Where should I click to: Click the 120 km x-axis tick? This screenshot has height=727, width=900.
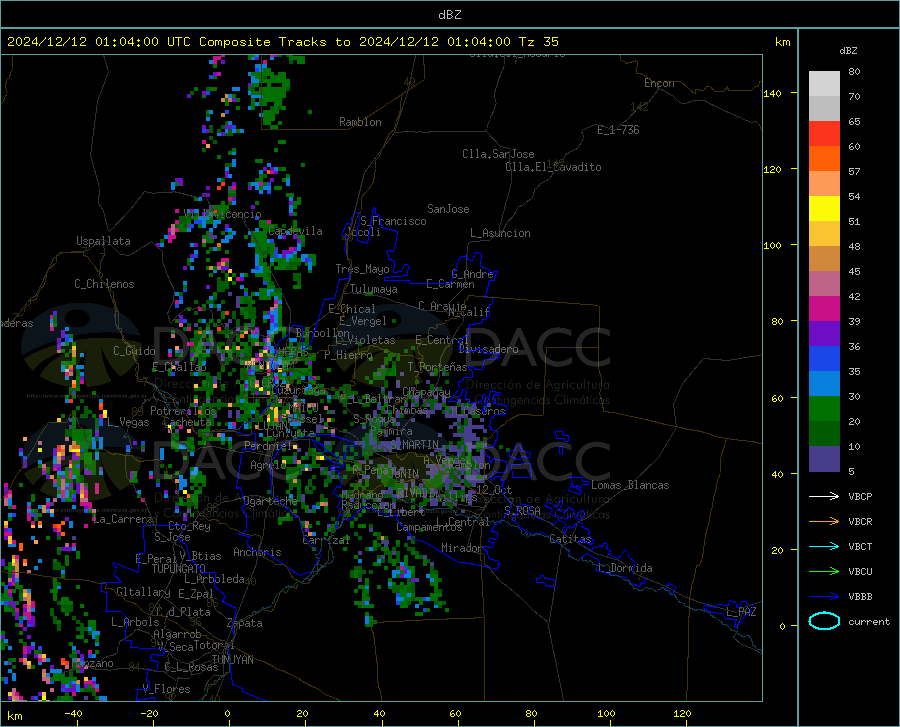click(682, 714)
